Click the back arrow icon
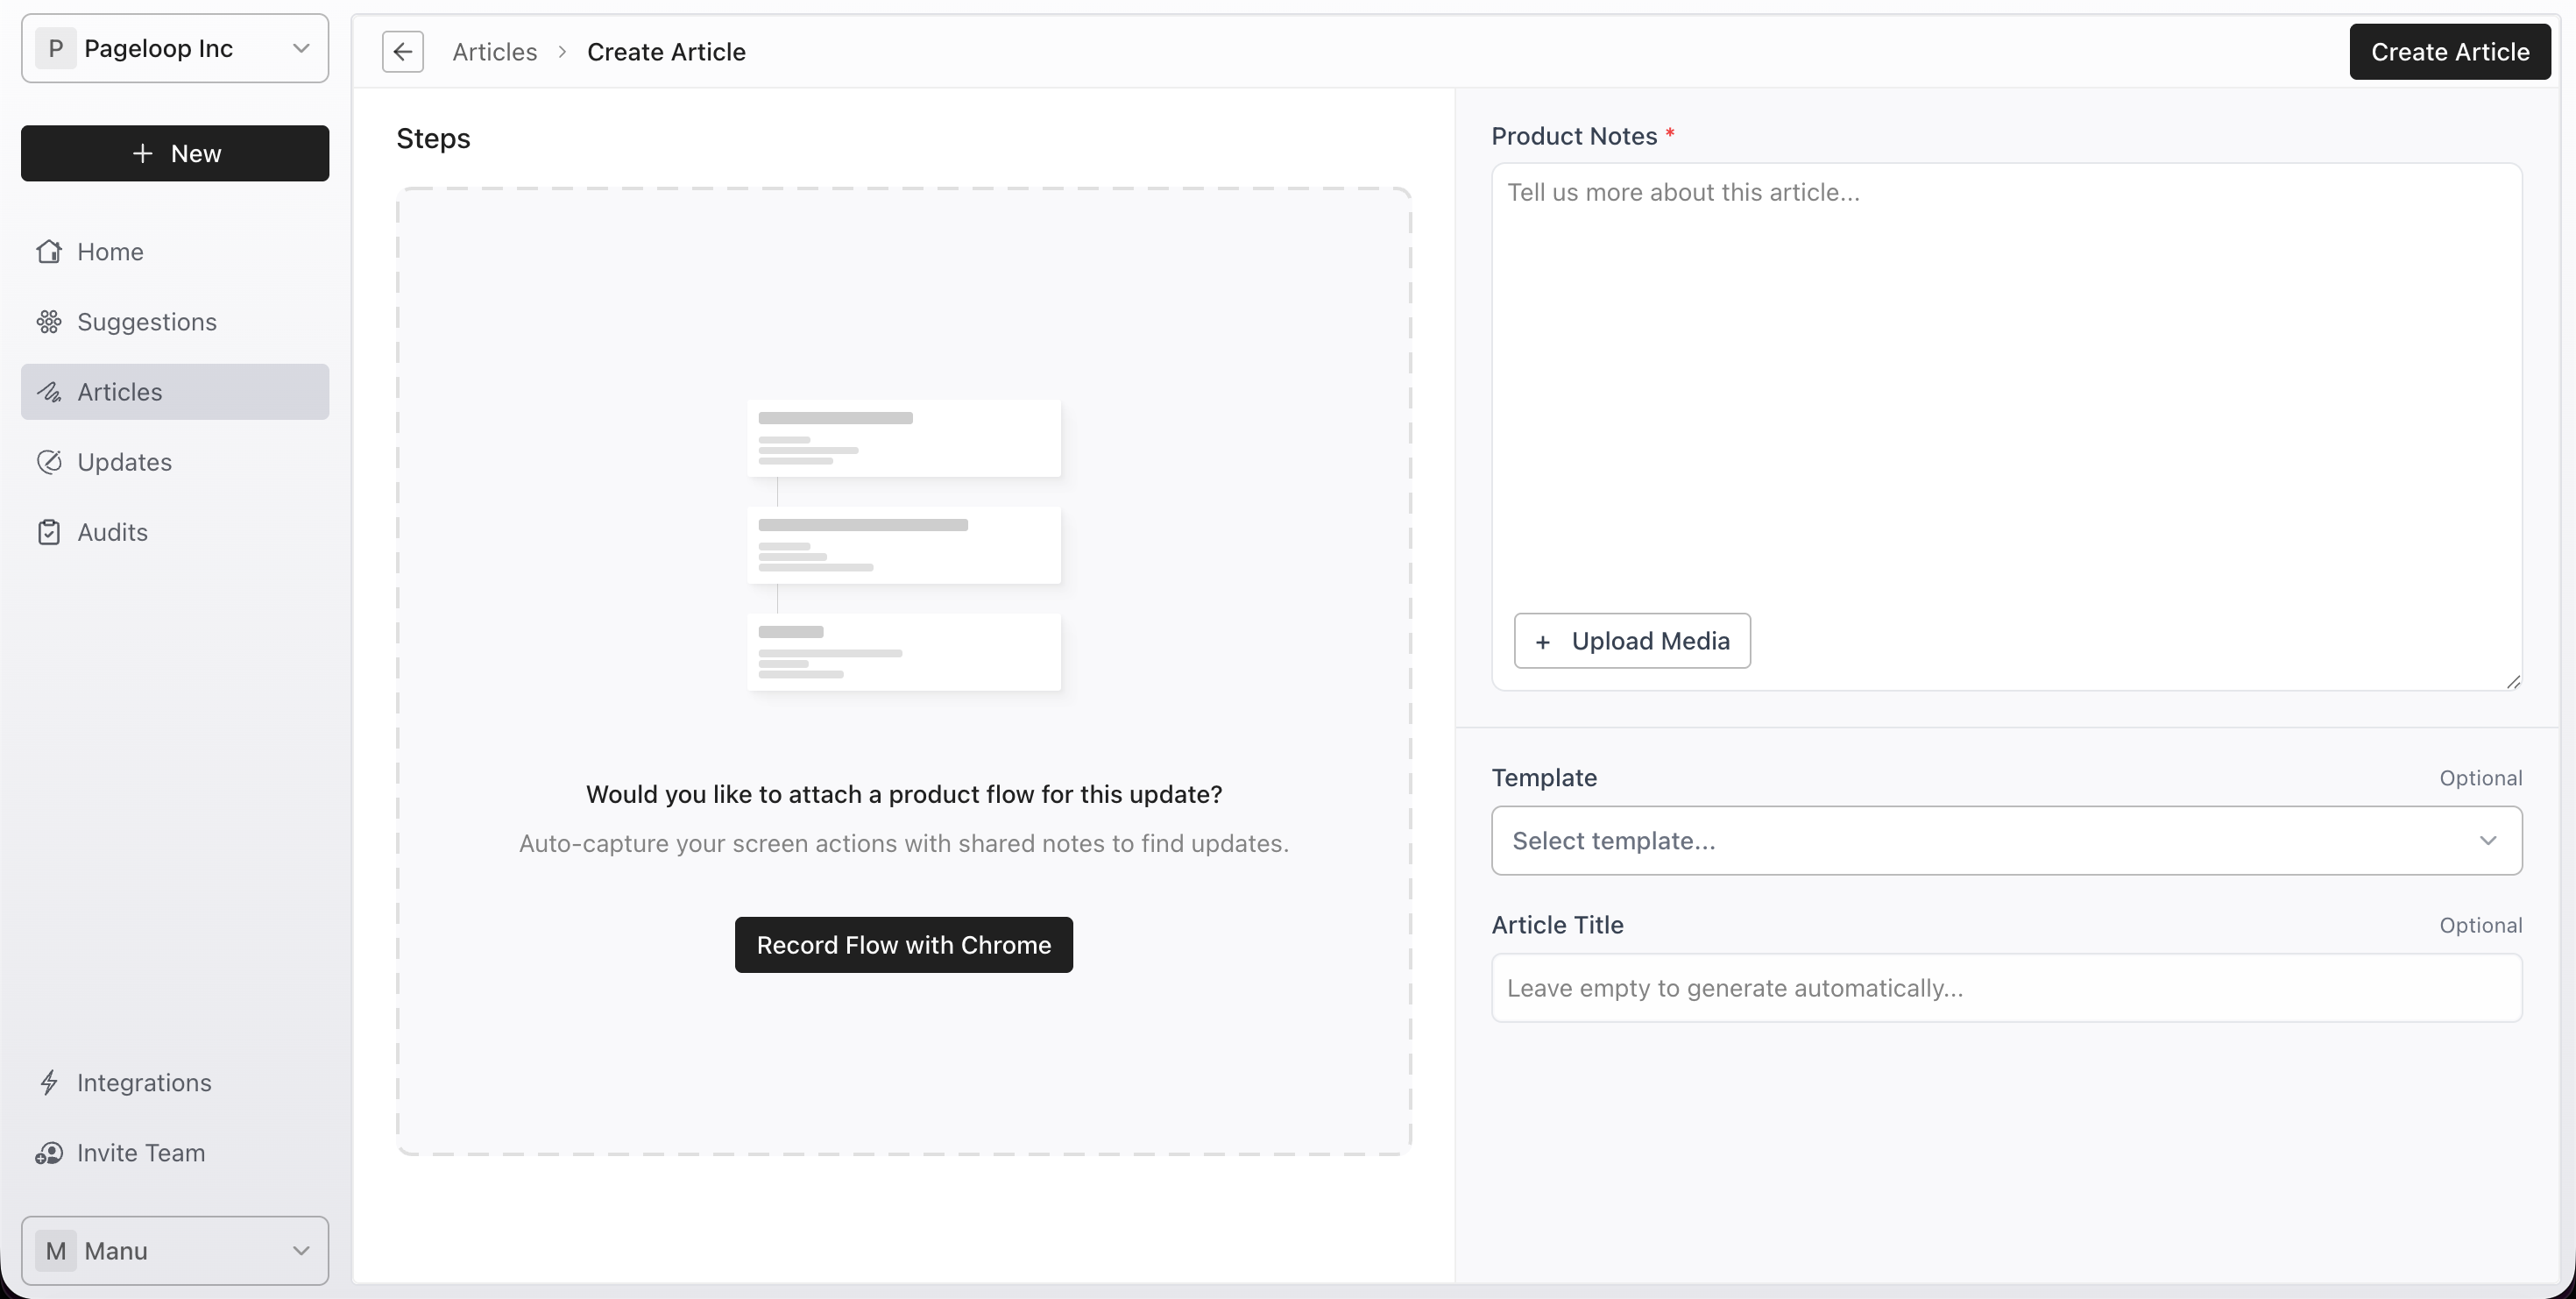Screen dimensions: 2576x1299 pos(402,52)
